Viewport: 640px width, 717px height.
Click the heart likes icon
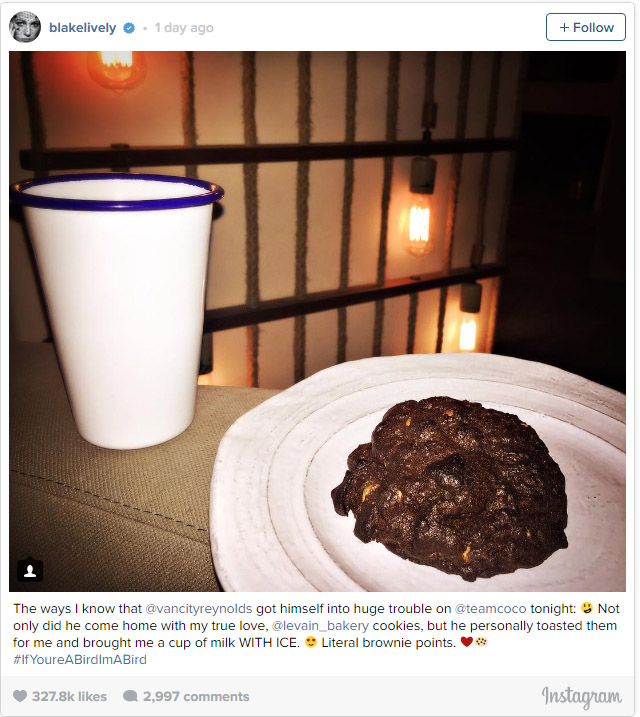(x=20, y=696)
